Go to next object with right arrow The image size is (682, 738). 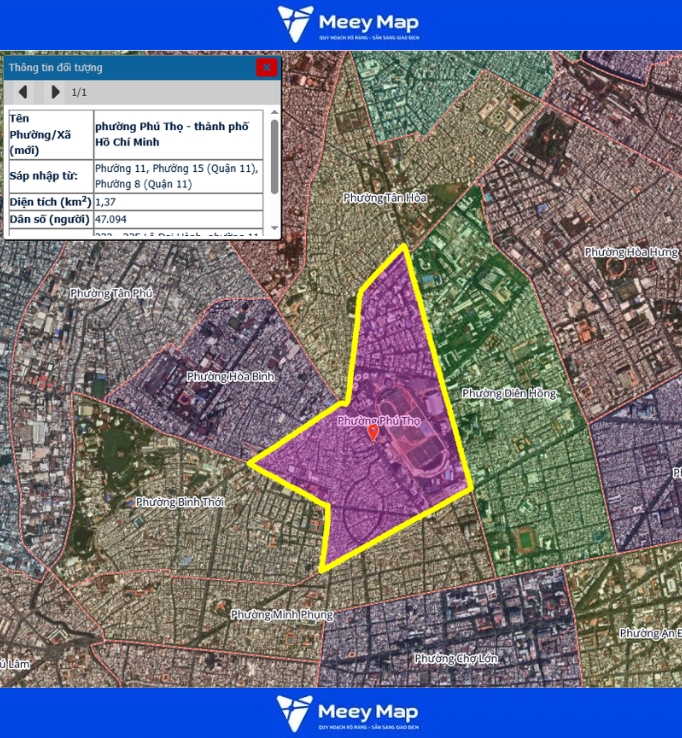(55, 93)
